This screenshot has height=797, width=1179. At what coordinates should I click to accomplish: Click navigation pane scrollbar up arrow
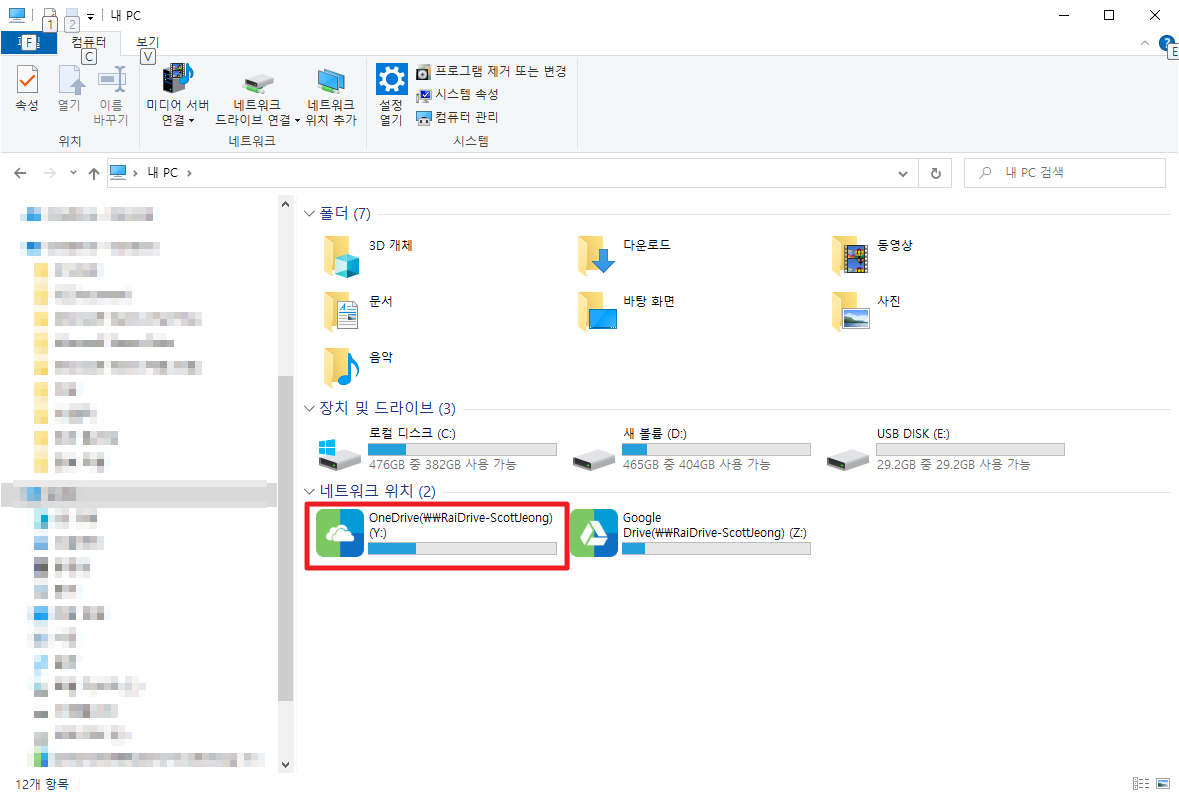point(285,205)
